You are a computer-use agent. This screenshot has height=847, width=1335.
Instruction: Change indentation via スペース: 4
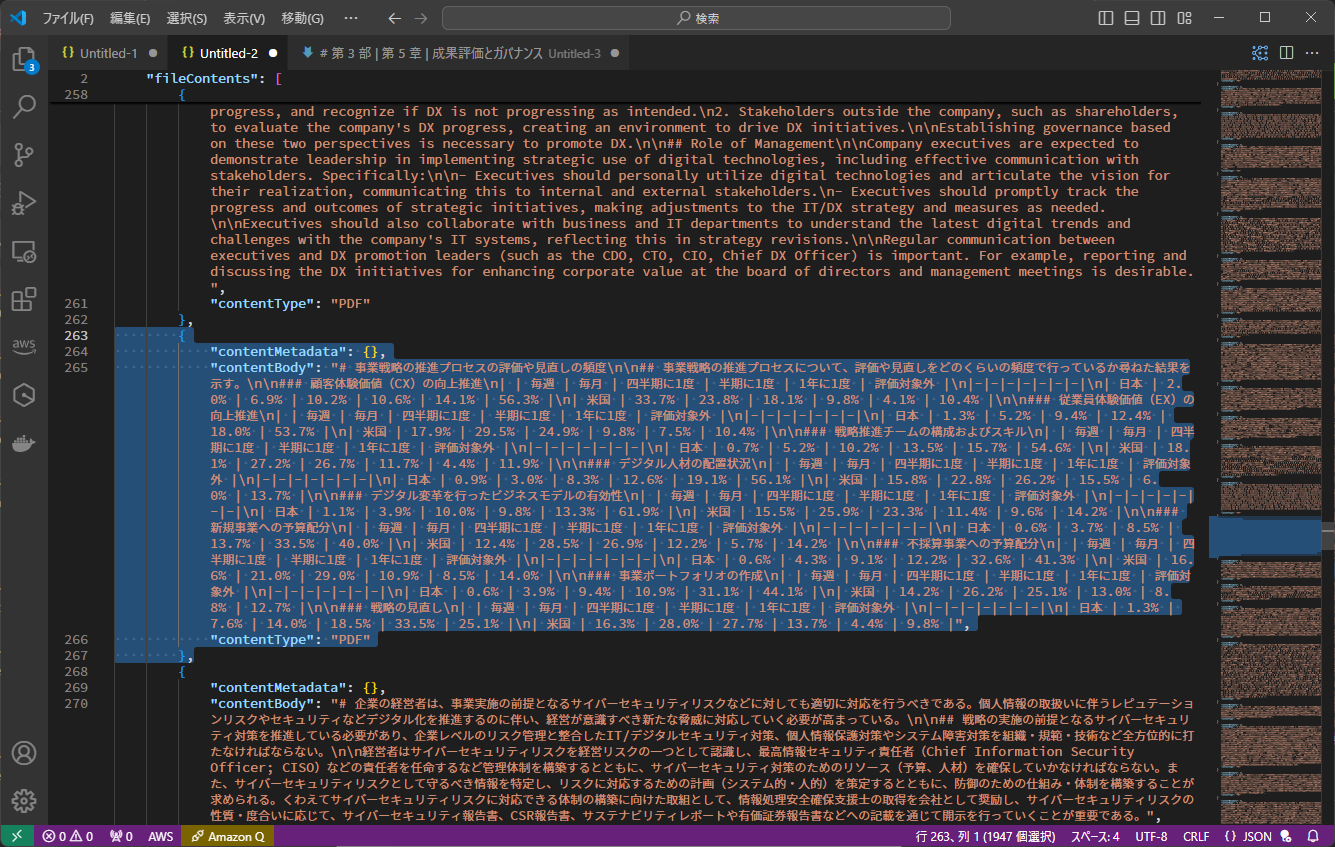[x=1095, y=836]
